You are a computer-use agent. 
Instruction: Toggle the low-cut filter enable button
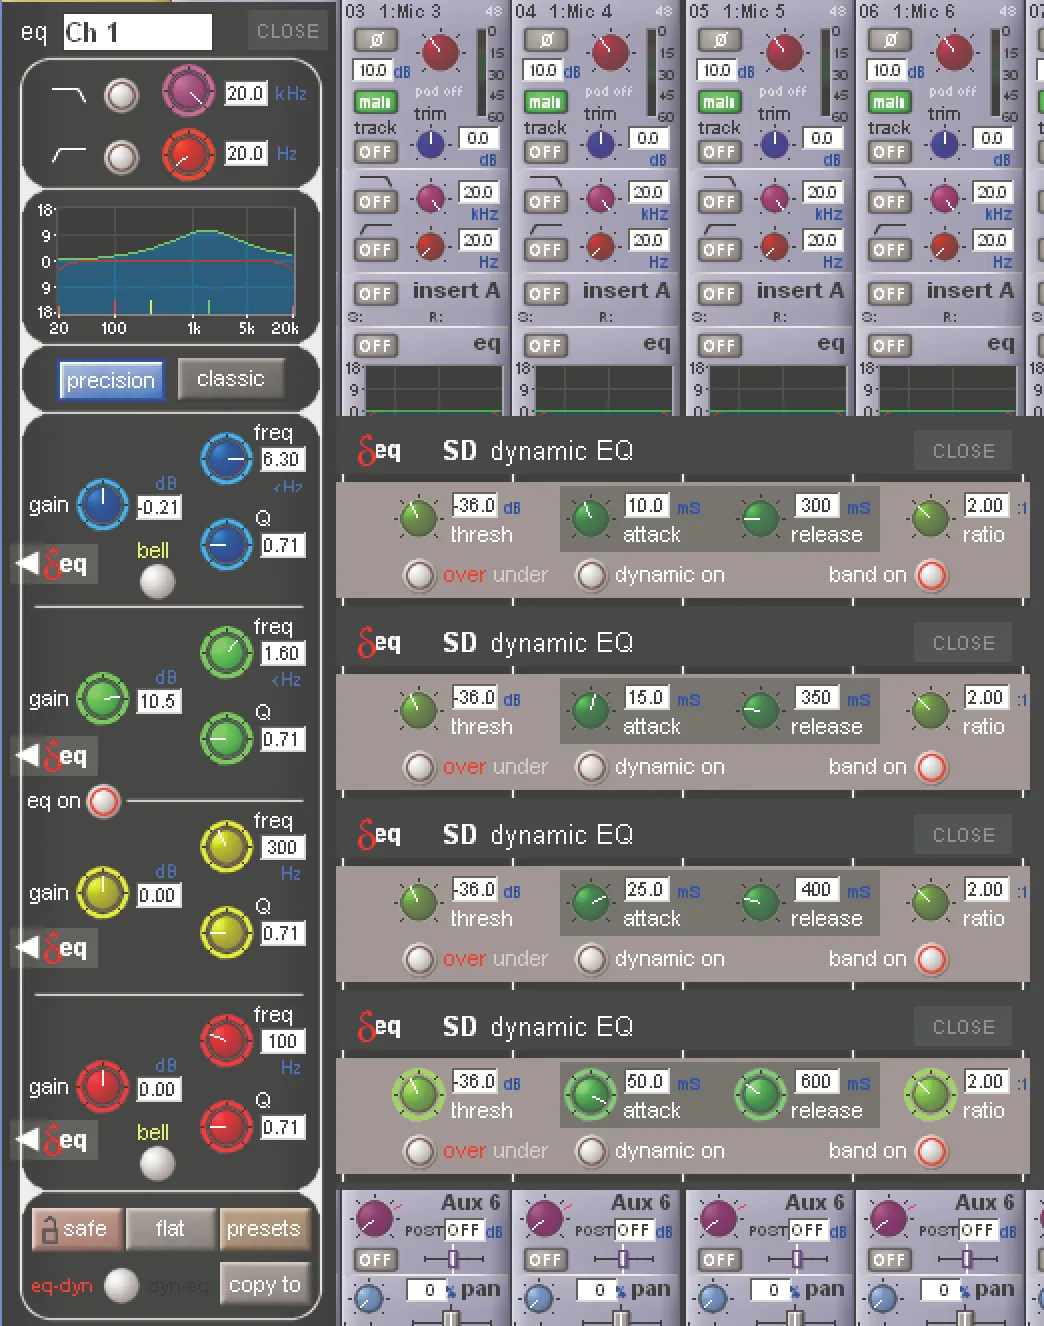coord(122,156)
